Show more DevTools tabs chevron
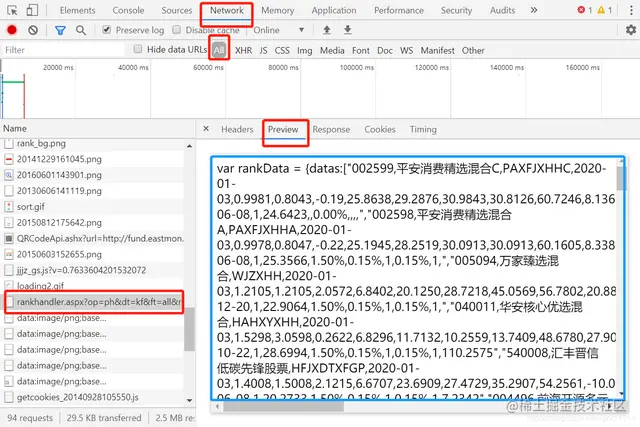640x427 pixels. (533, 10)
